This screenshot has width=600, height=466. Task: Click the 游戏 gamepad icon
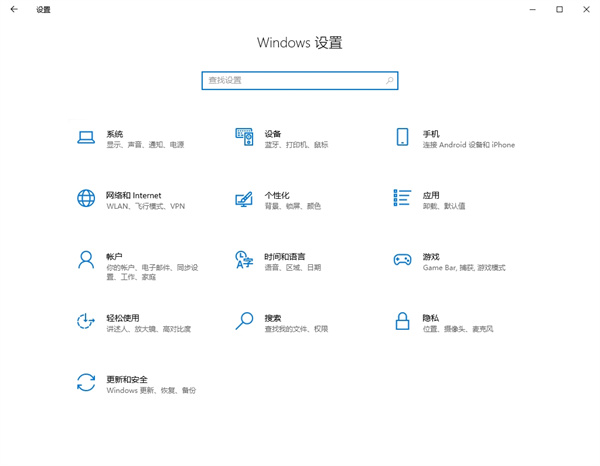pyautogui.click(x=402, y=260)
